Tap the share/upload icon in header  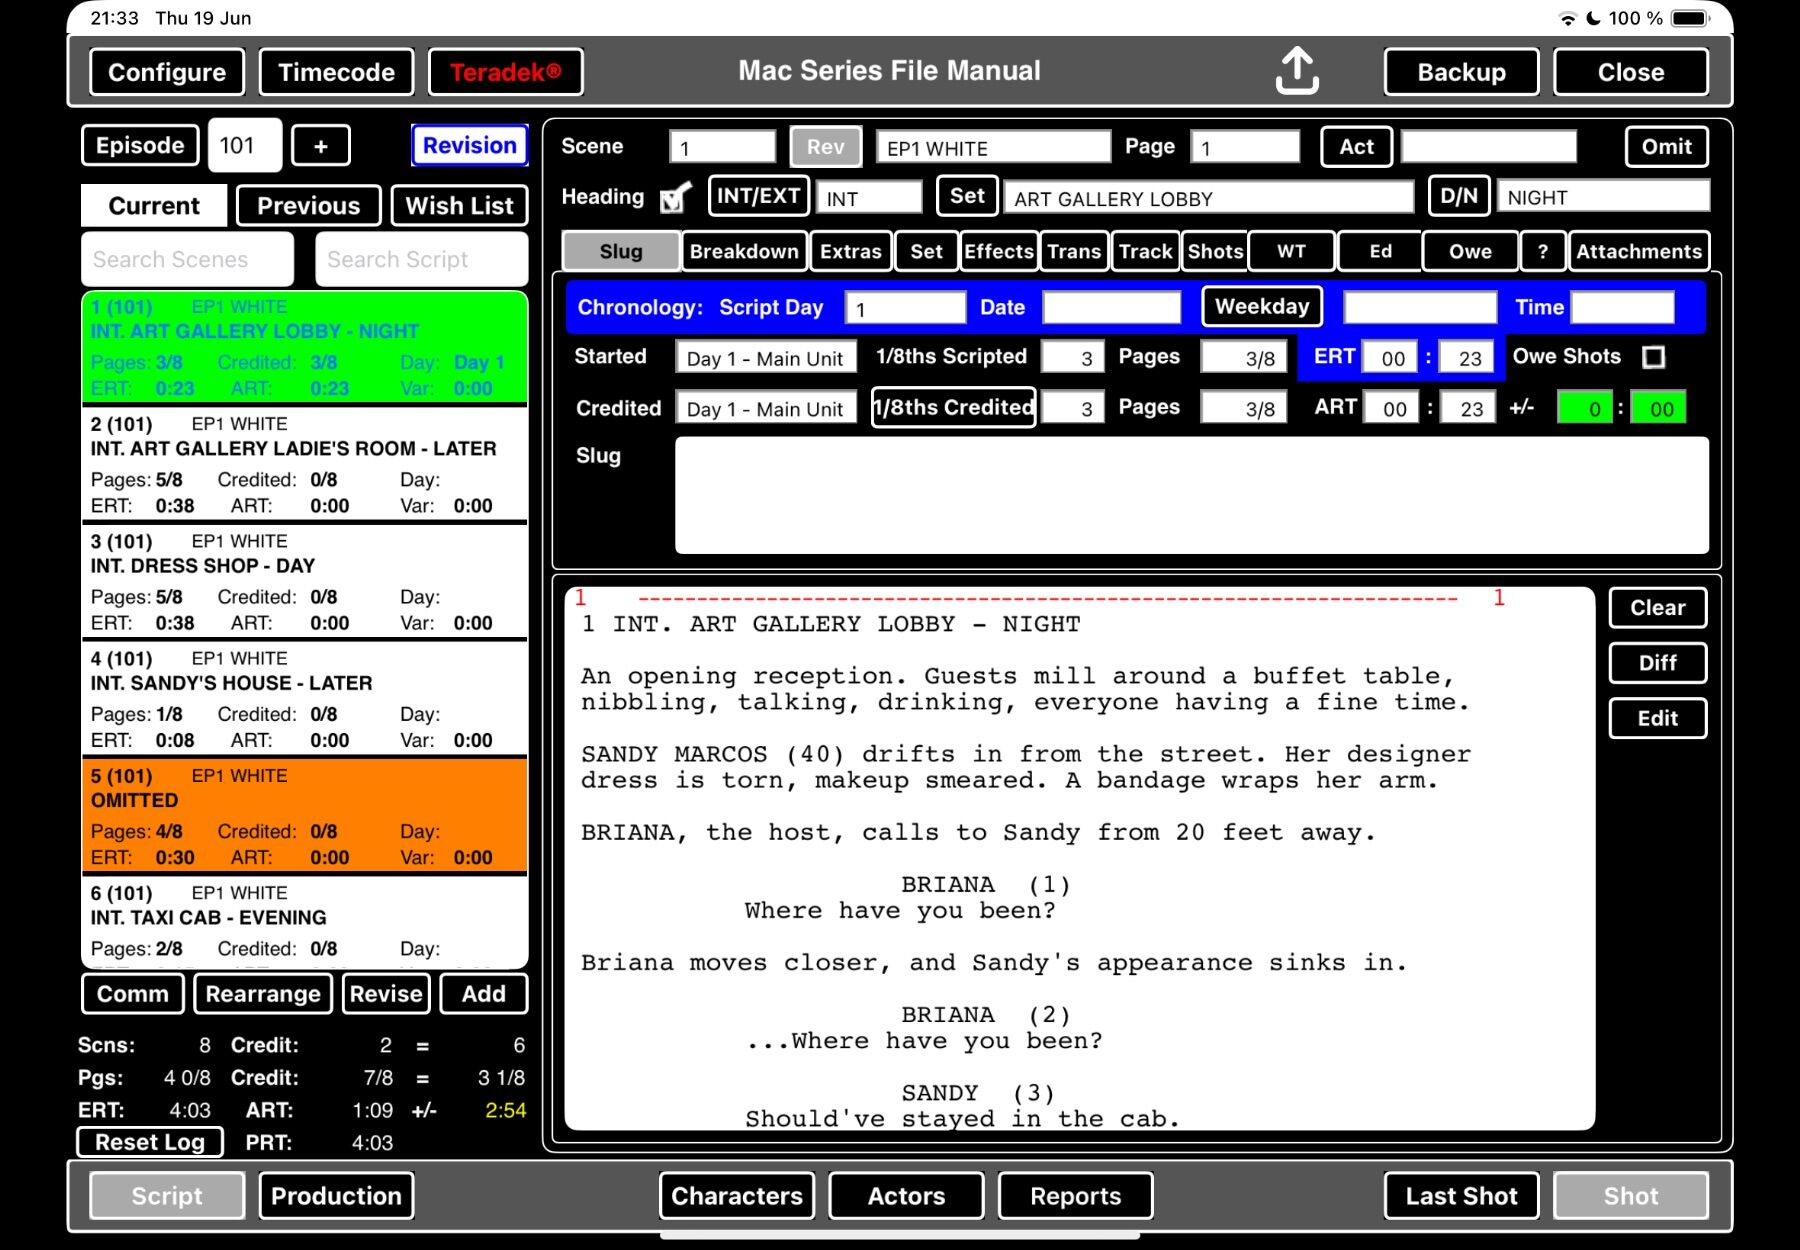click(x=1296, y=71)
